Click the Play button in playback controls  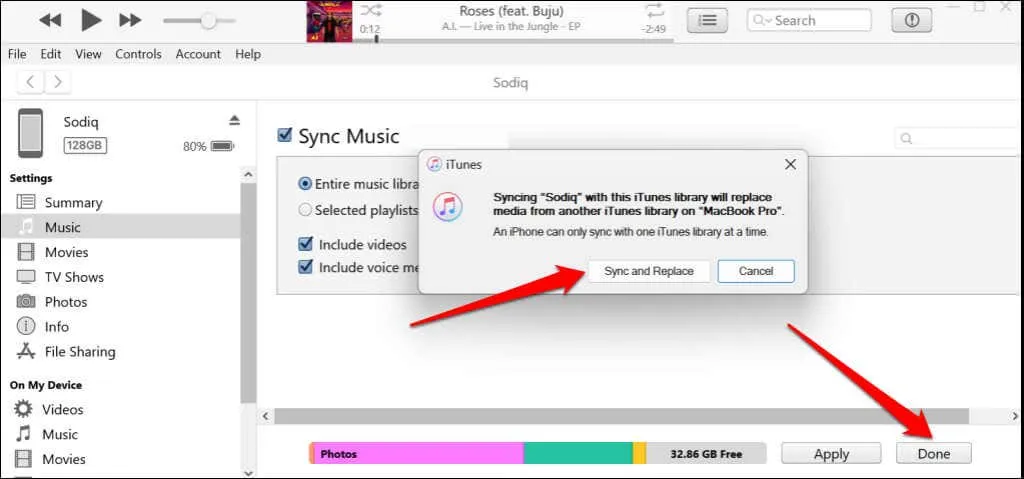(x=90, y=20)
